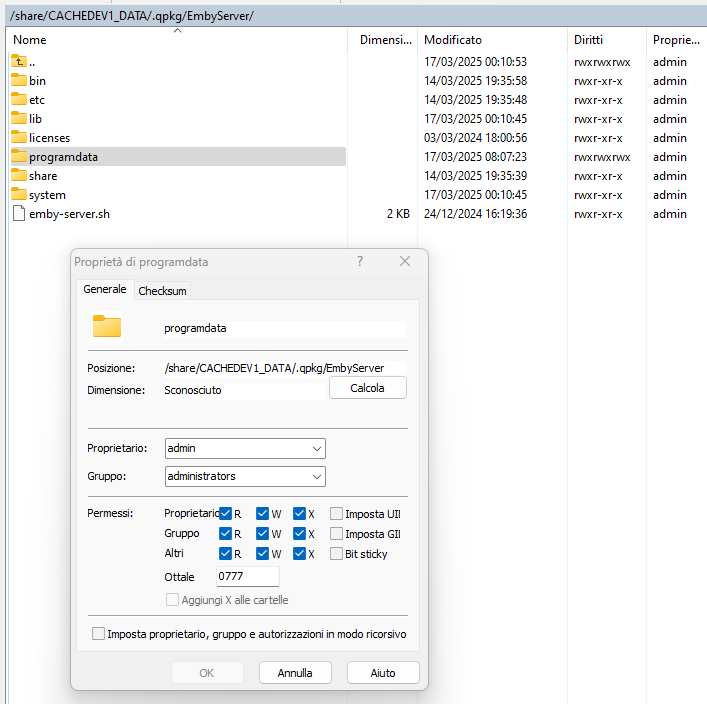The height and width of the screenshot is (704, 707).
Task: Close the Proprietà di programdata dialog
Action: pos(405,261)
